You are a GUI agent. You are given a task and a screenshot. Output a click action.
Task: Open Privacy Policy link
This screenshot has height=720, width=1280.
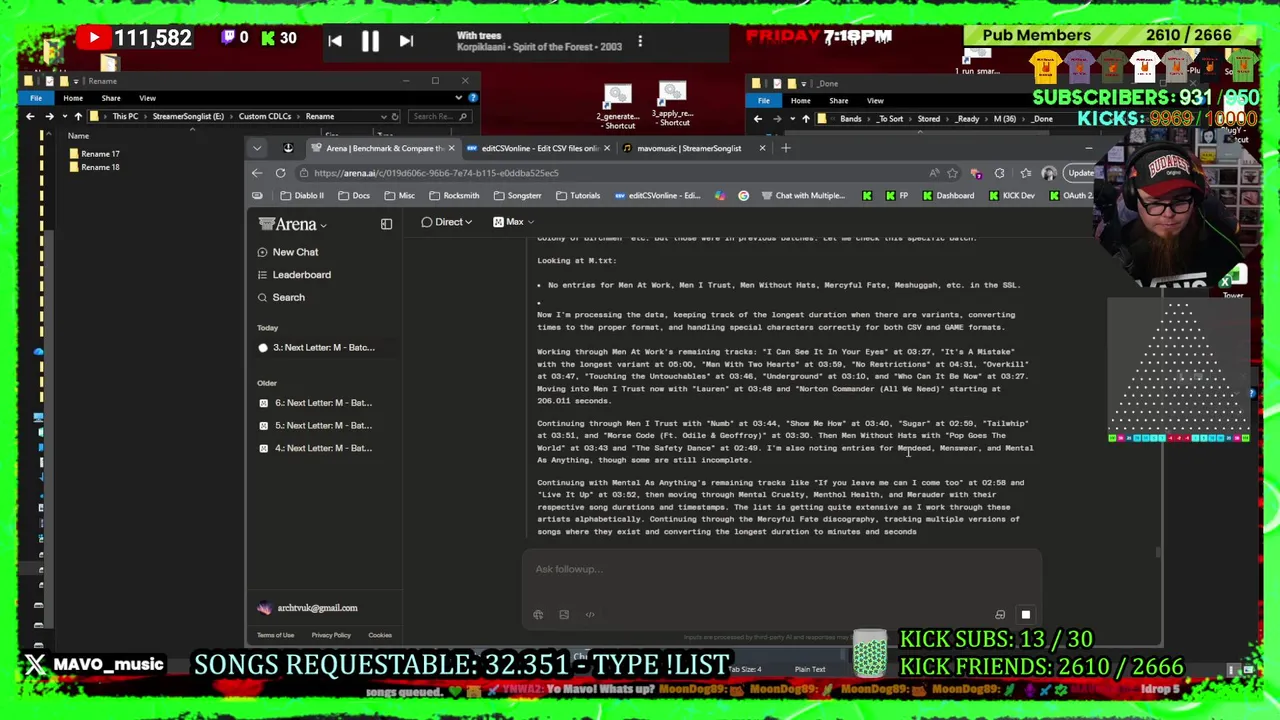pyautogui.click(x=331, y=635)
